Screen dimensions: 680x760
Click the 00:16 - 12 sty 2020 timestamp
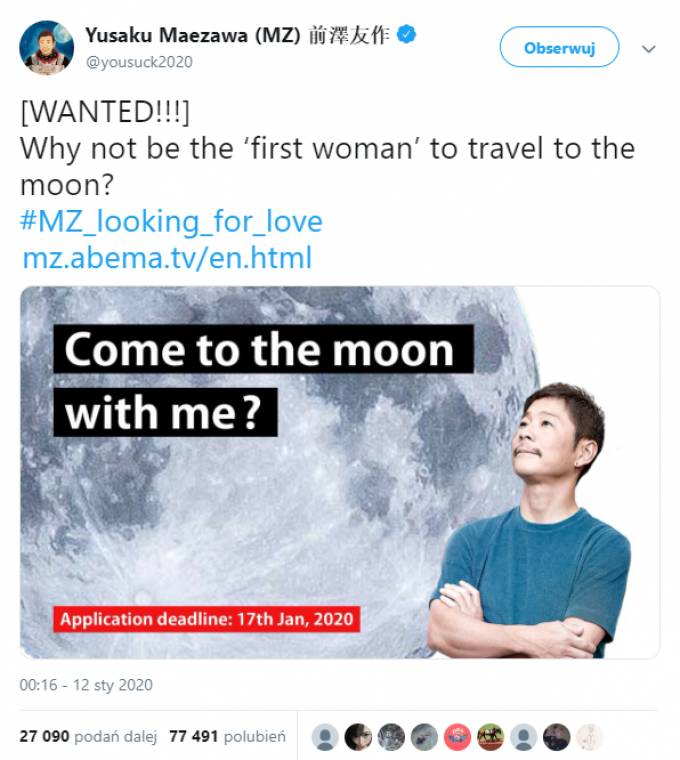coord(86,685)
